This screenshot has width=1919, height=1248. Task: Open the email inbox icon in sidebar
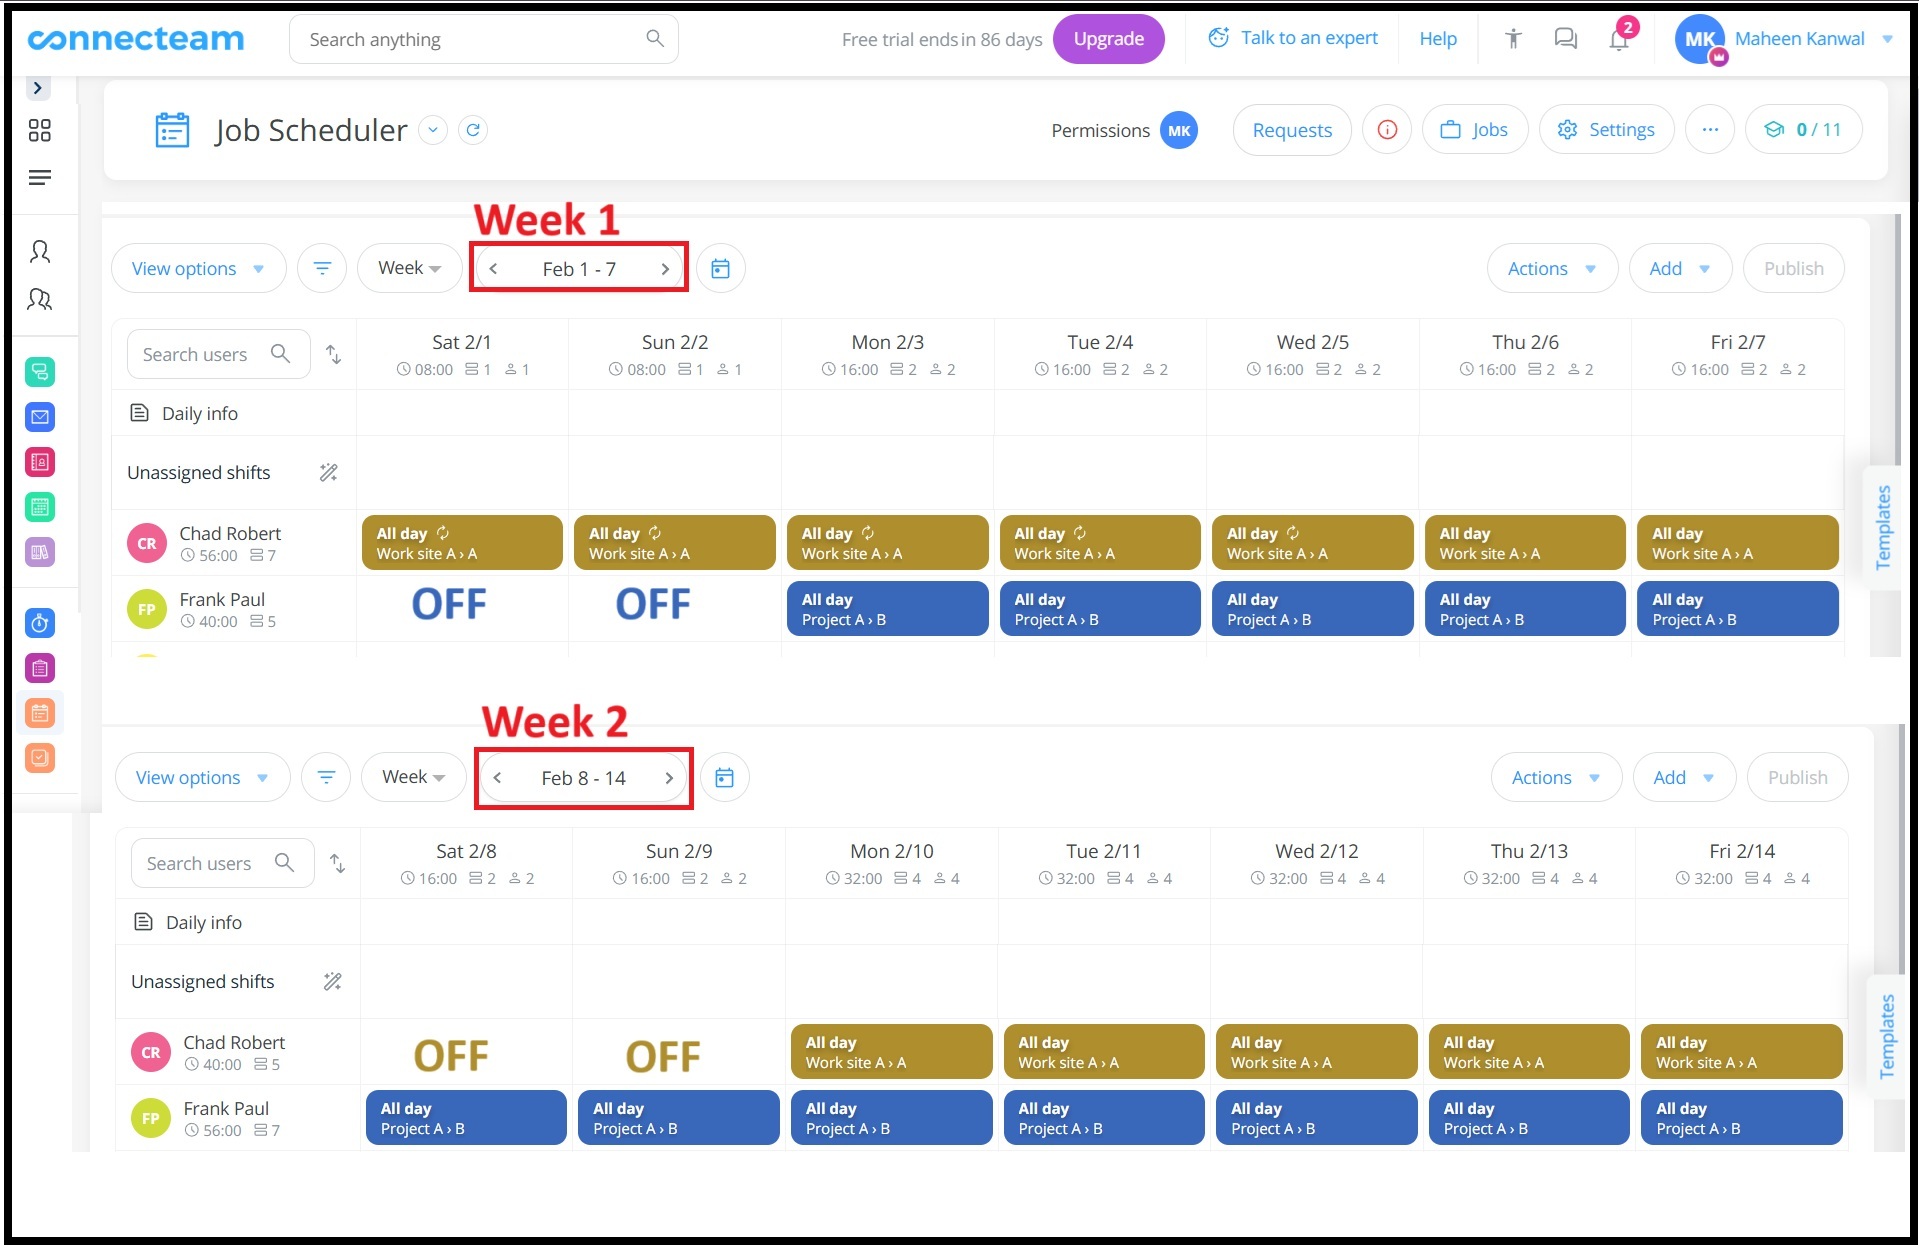pos(40,417)
